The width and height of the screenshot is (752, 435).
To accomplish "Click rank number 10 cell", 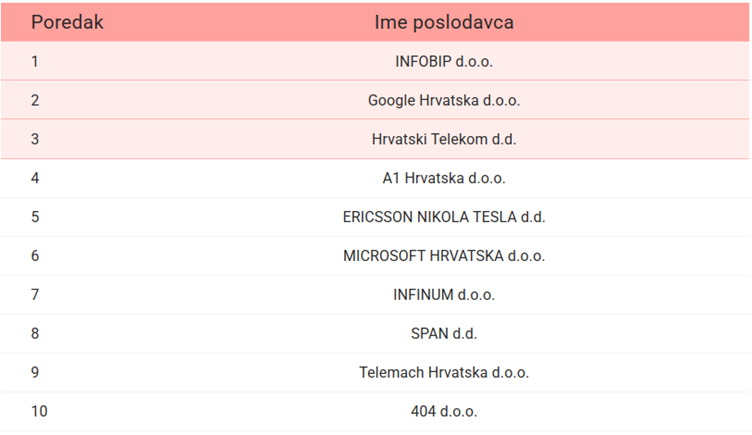I will pyautogui.click(x=39, y=411).
